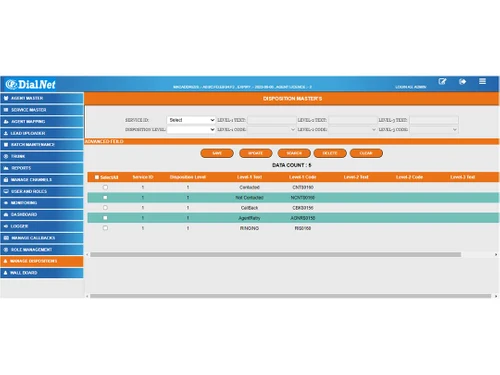Click the Manage Channels sidebar icon

pos(6,180)
